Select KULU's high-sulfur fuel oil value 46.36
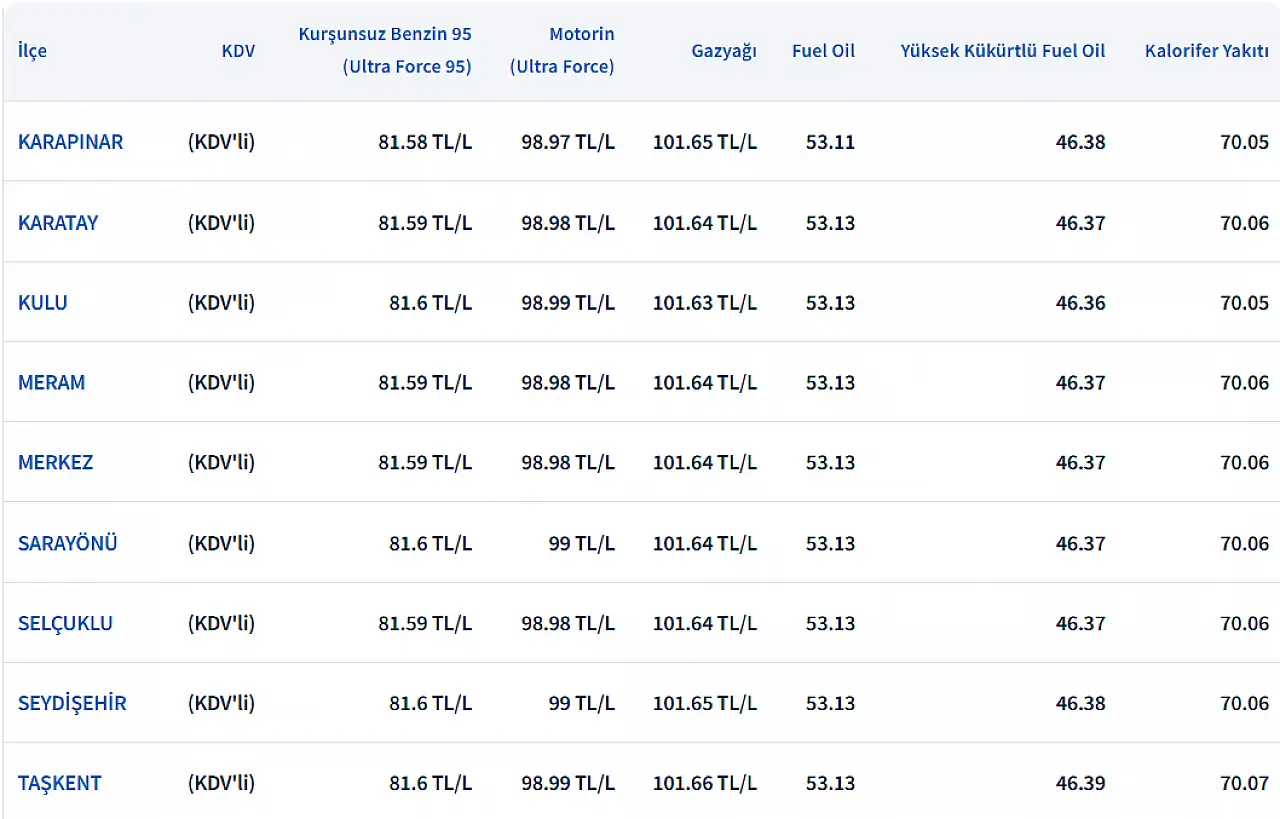Viewport: 1280px width, 819px height. point(1081,303)
